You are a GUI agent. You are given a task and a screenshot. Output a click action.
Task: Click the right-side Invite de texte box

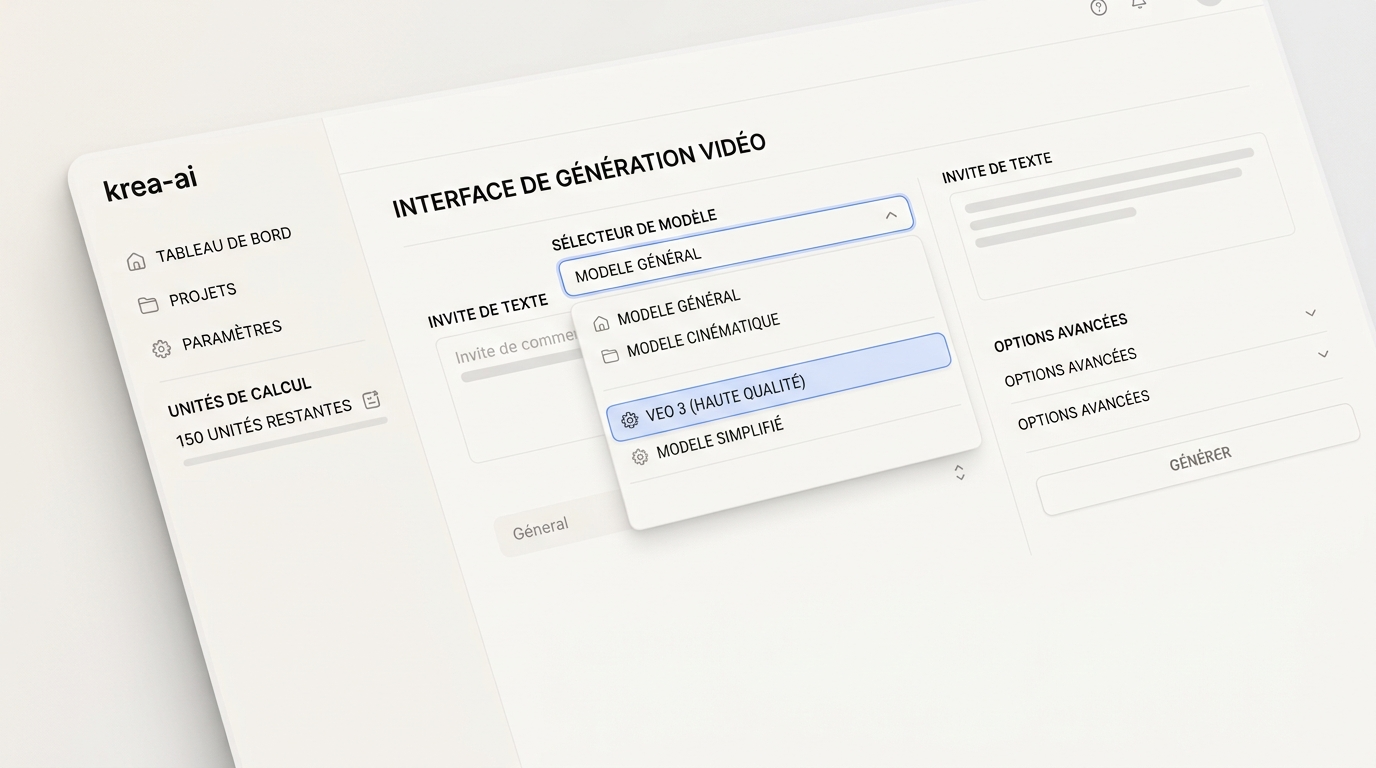coord(1120,216)
